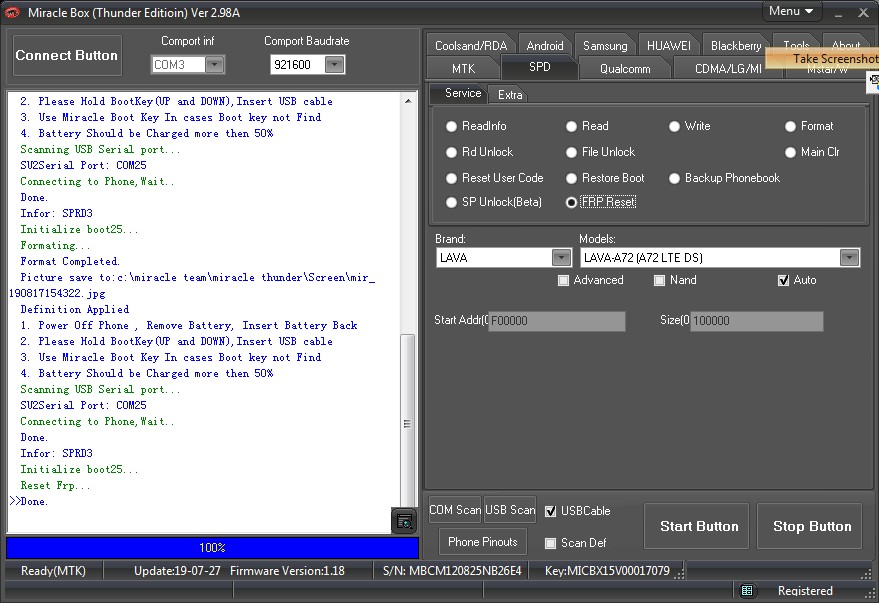
Task: Open the log screenshot tool icon
Action: [x=404, y=521]
